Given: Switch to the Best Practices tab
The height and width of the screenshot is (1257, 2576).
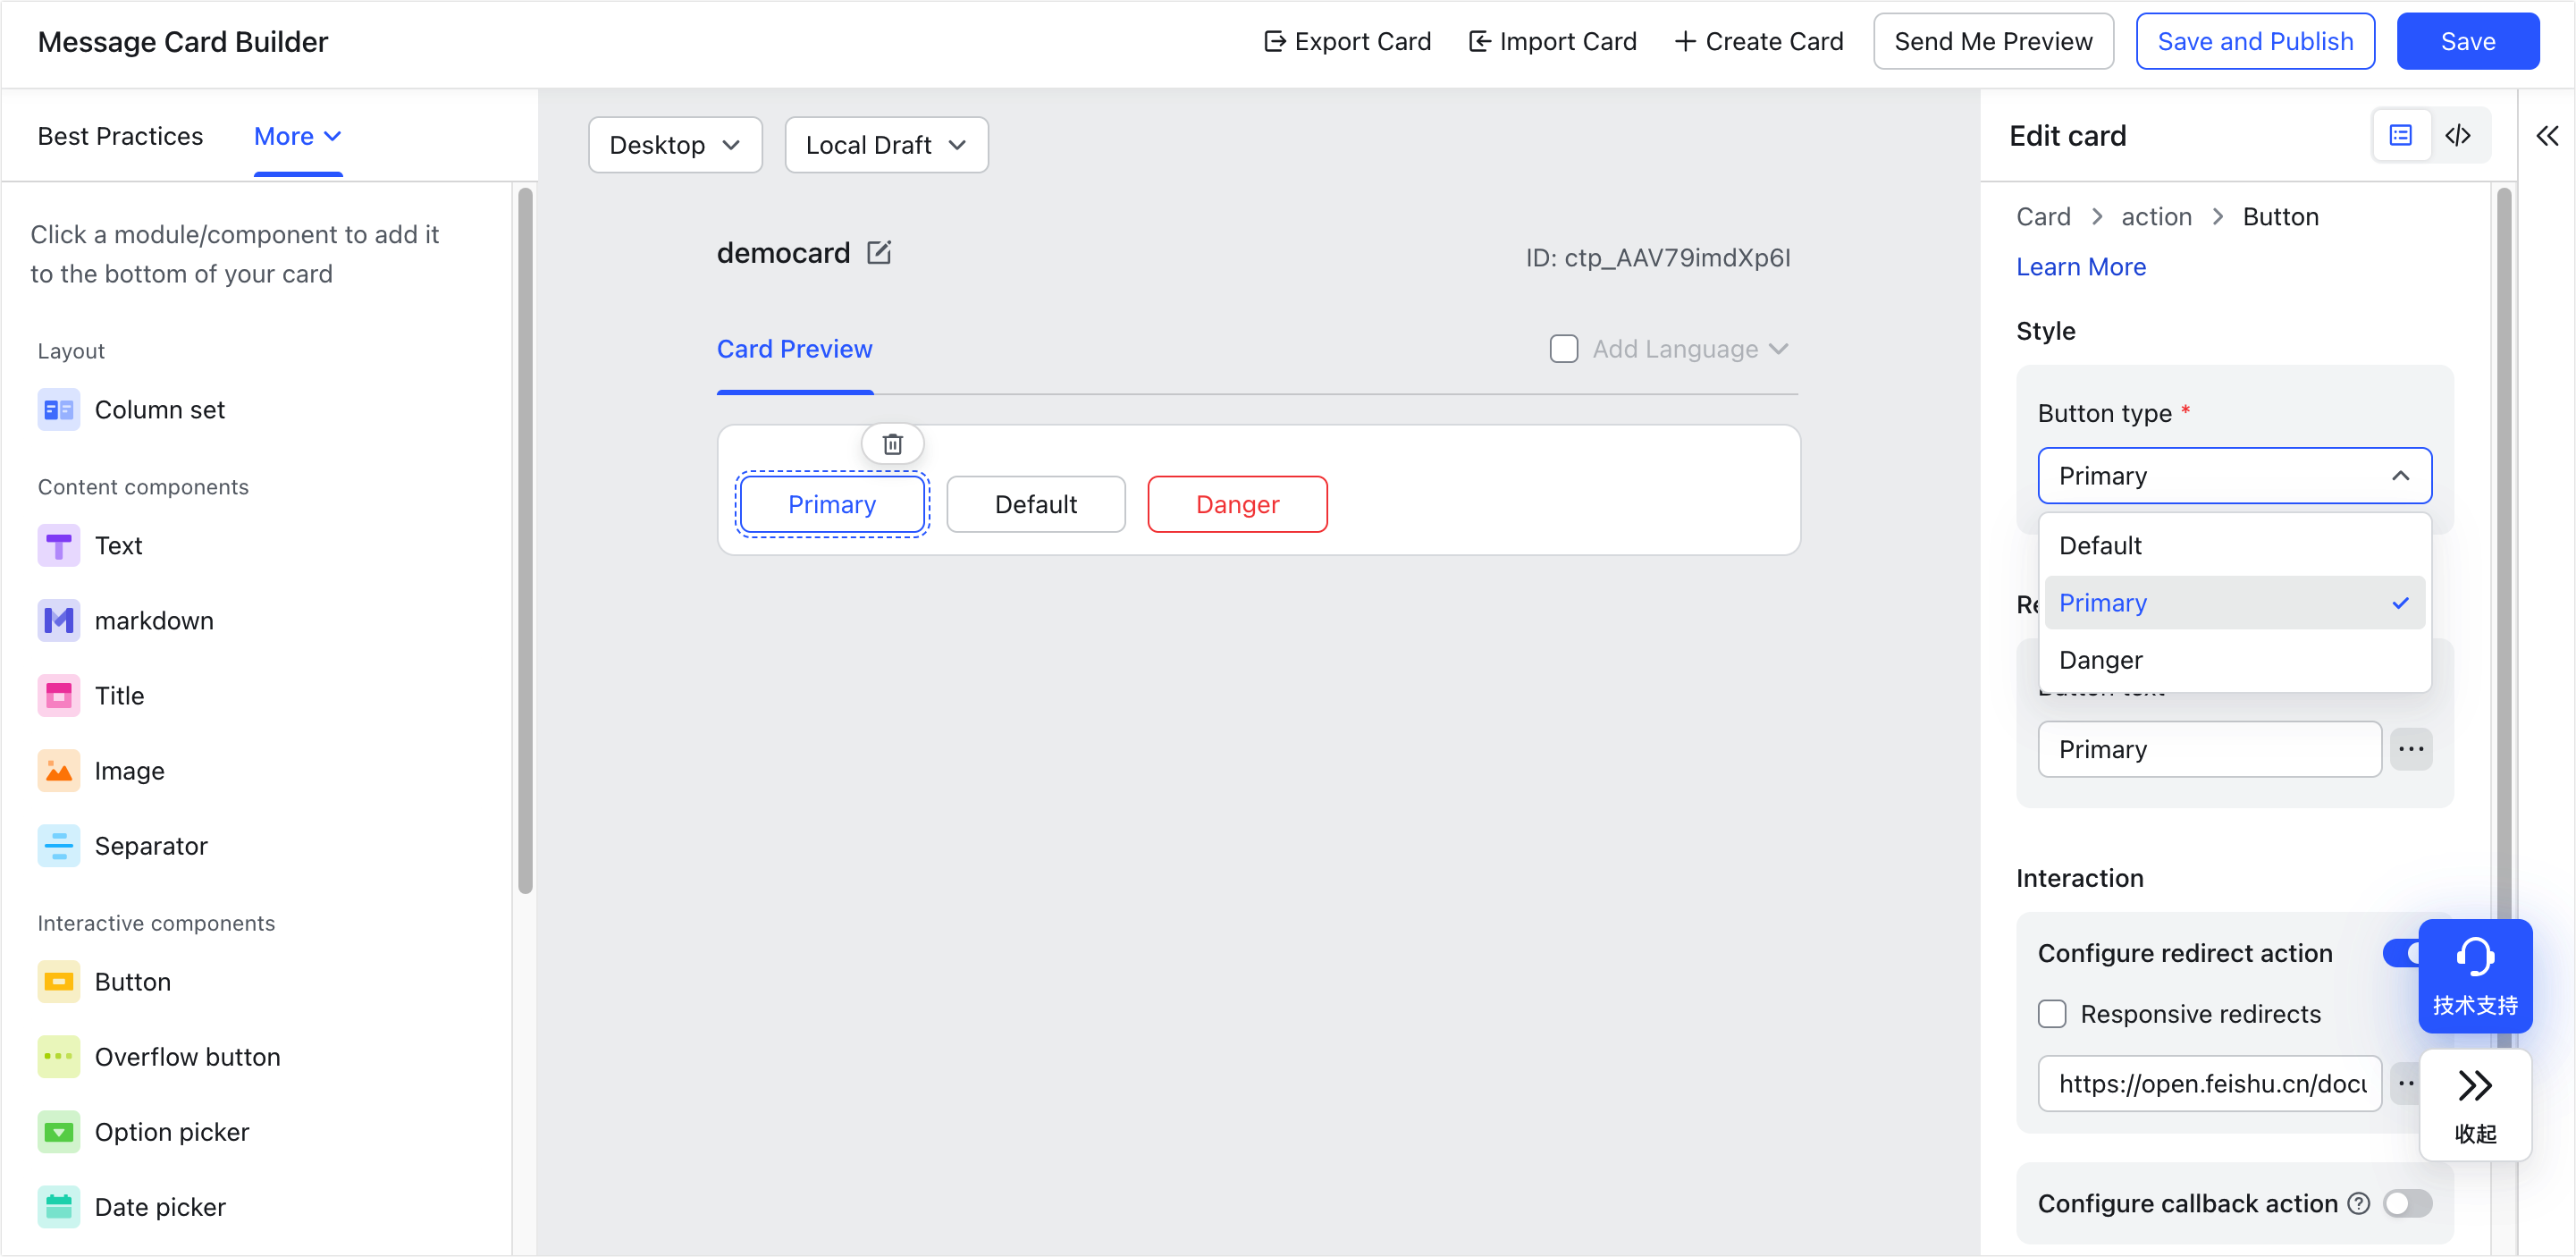Looking at the screenshot, I should [120, 136].
